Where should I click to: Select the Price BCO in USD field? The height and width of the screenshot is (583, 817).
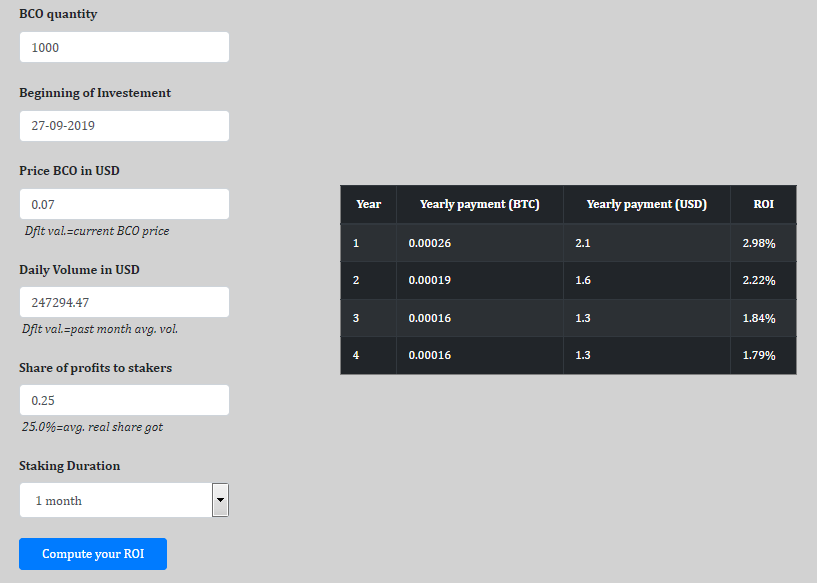(x=124, y=204)
